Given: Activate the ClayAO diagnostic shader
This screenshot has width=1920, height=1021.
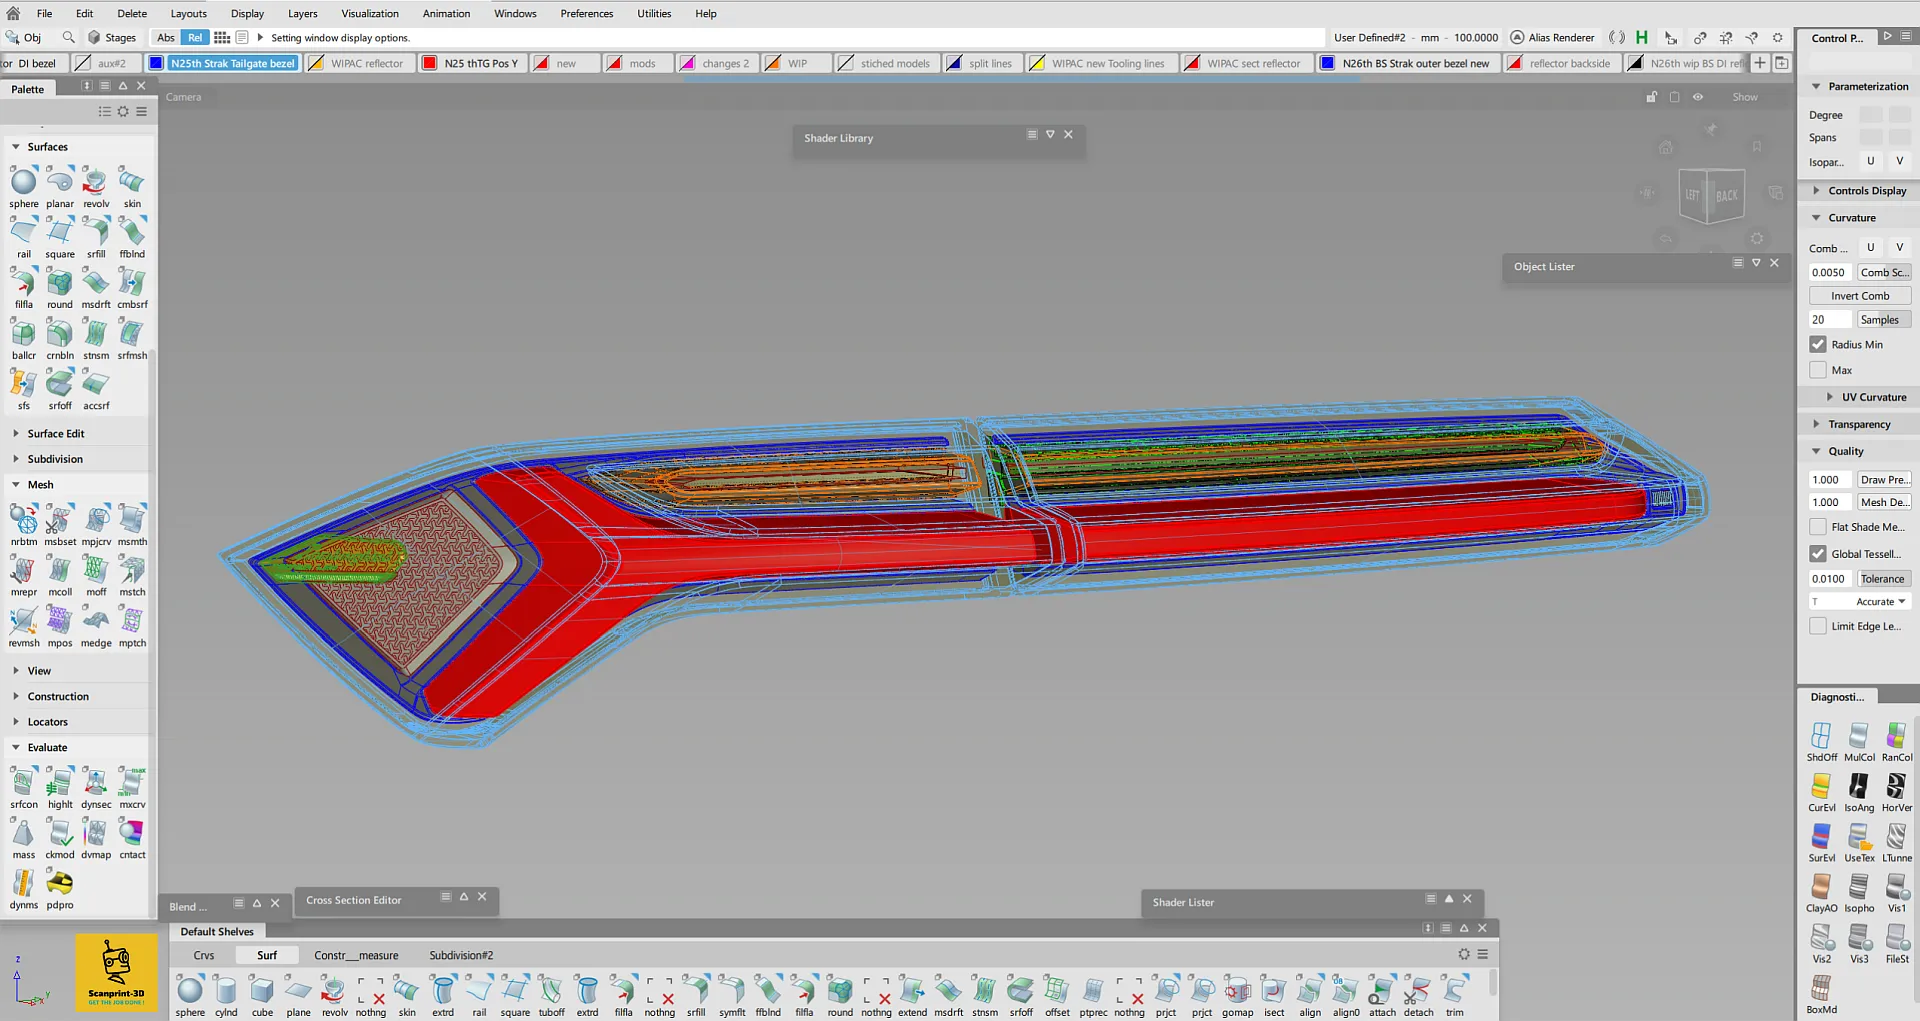Looking at the screenshot, I should [1821, 888].
